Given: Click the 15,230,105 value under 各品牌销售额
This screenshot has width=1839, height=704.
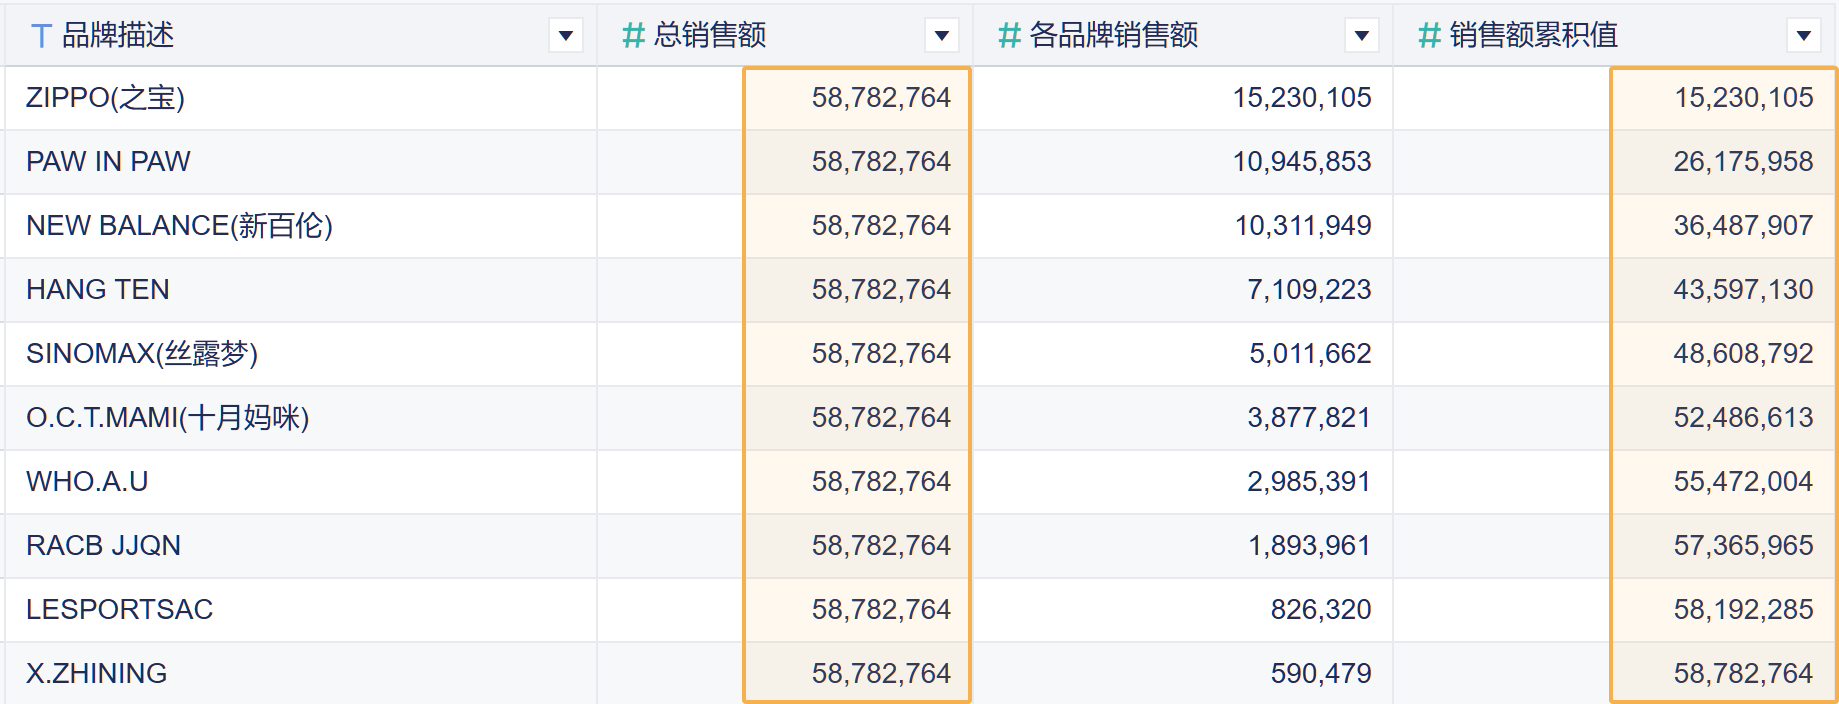Looking at the screenshot, I should coord(1301,98).
